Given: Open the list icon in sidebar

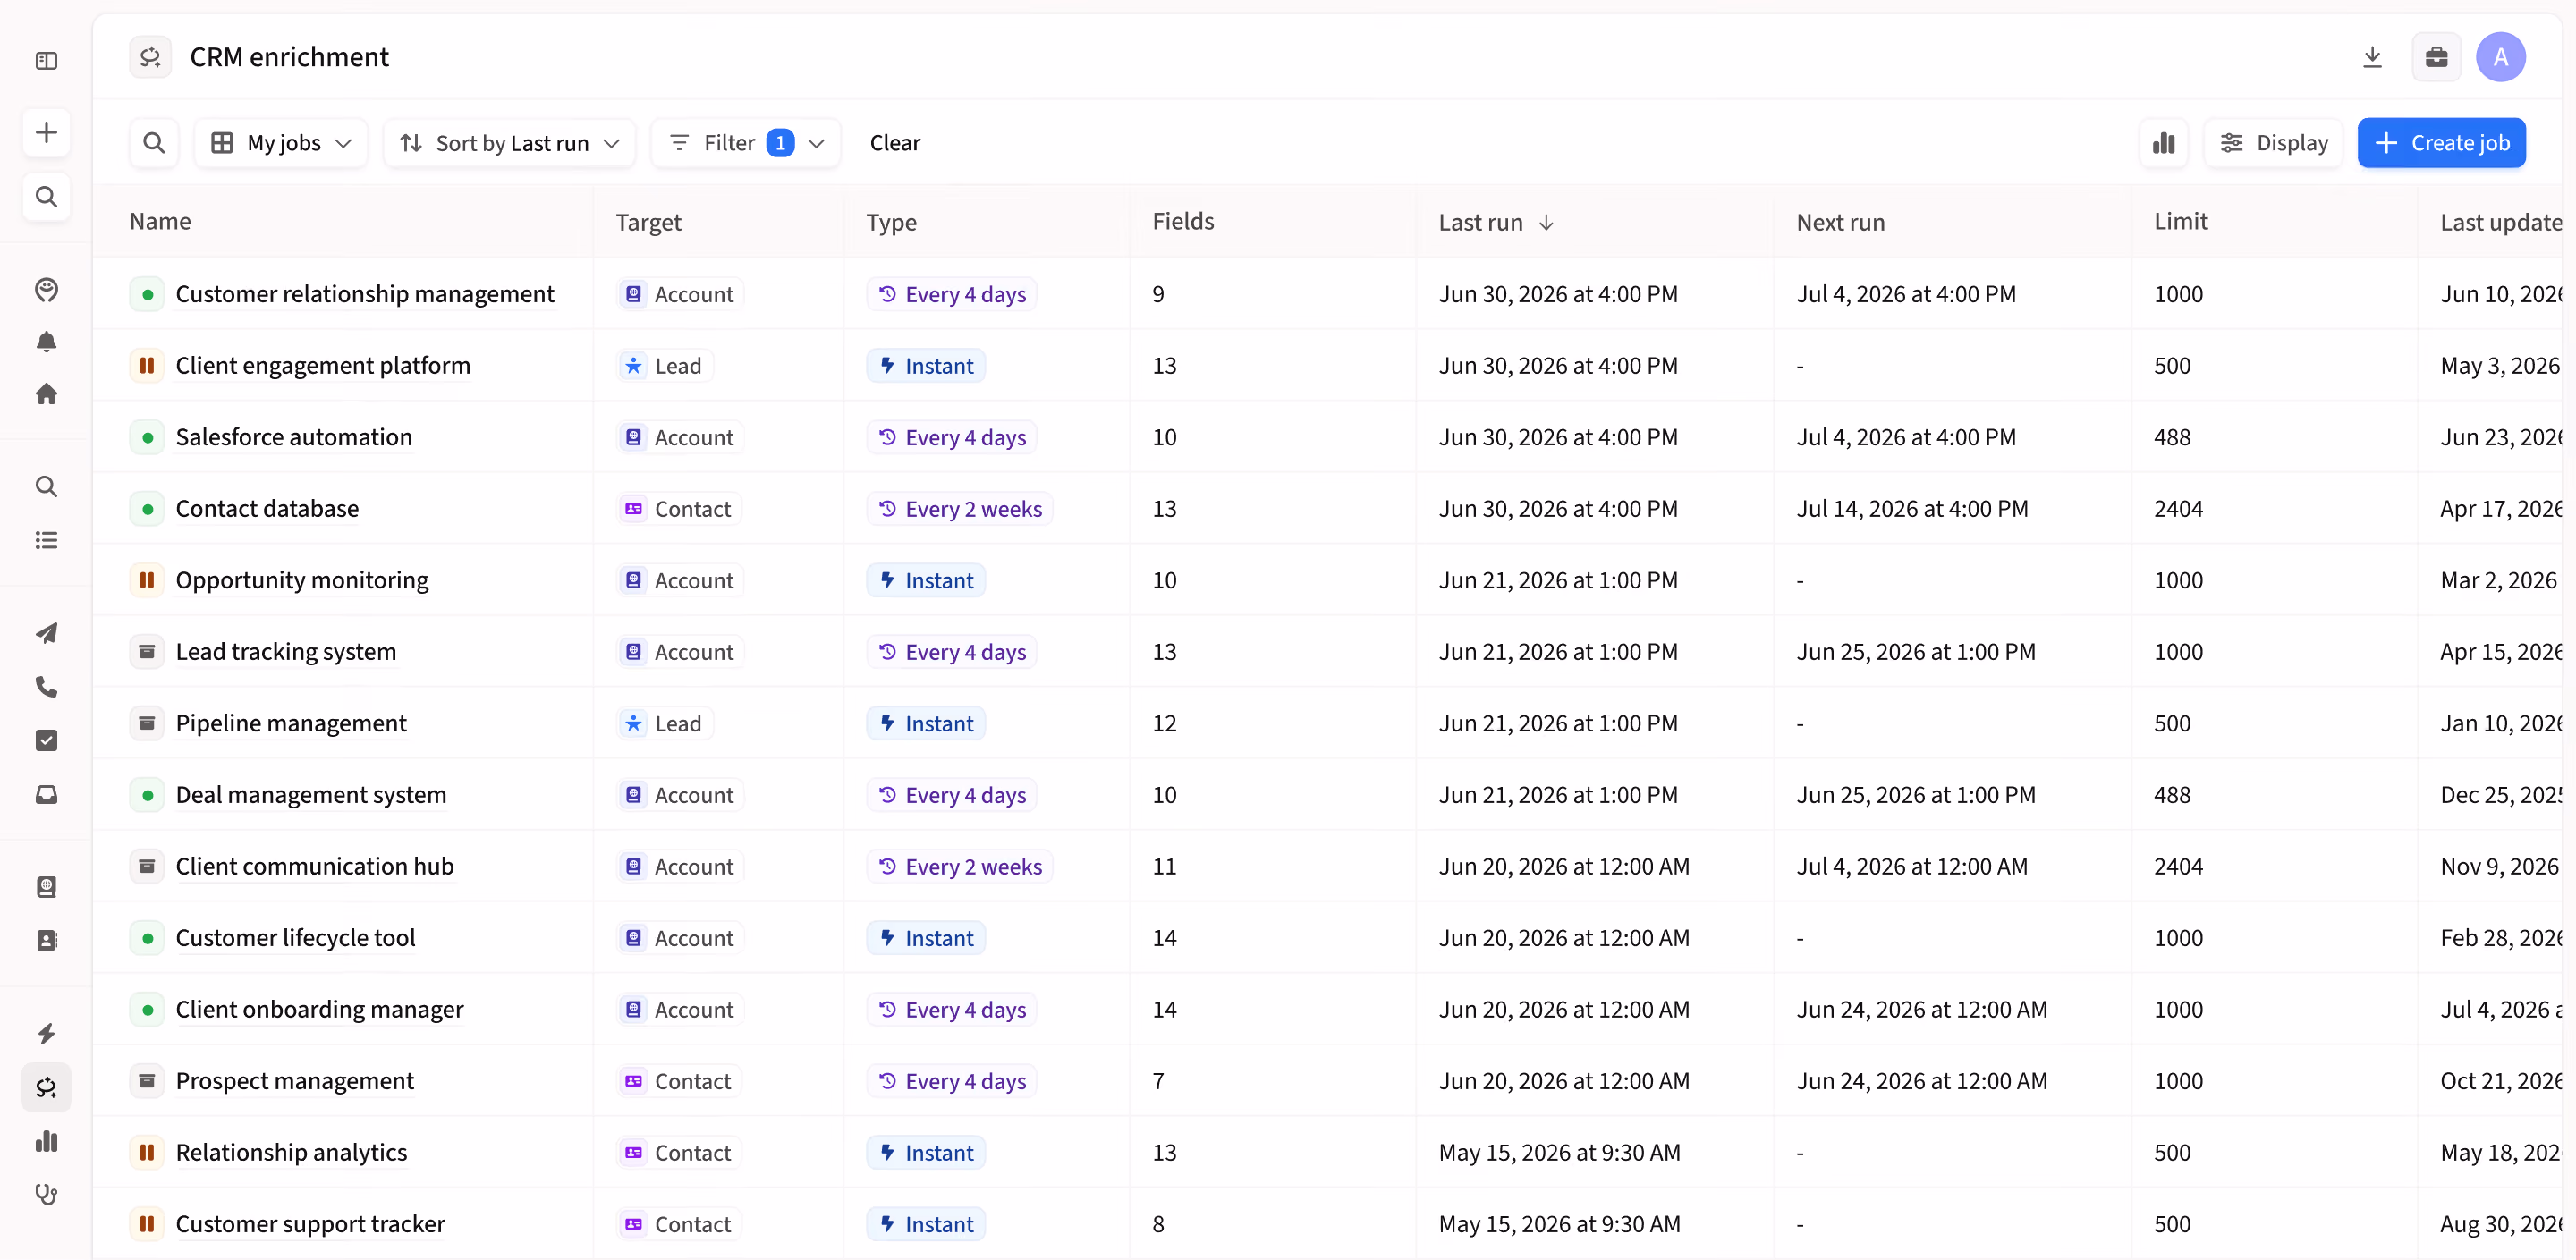Looking at the screenshot, I should 46,540.
